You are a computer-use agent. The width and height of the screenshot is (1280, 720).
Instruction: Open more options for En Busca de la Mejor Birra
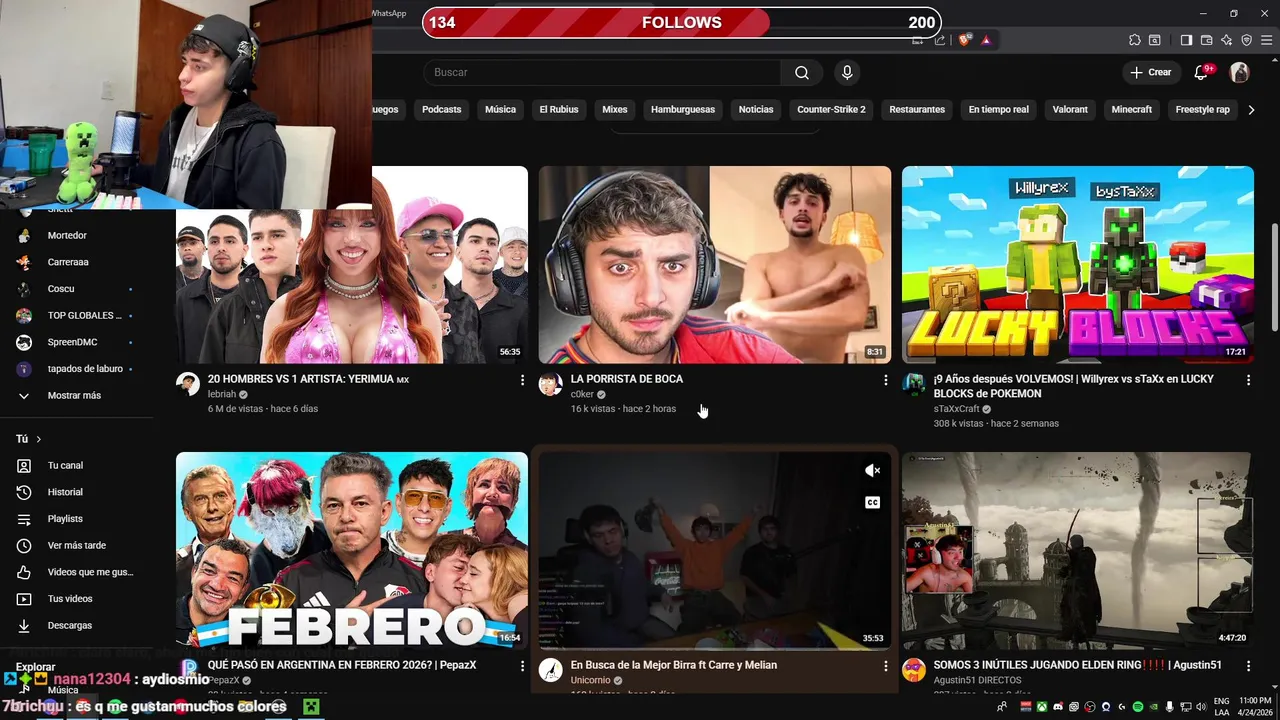(885, 666)
